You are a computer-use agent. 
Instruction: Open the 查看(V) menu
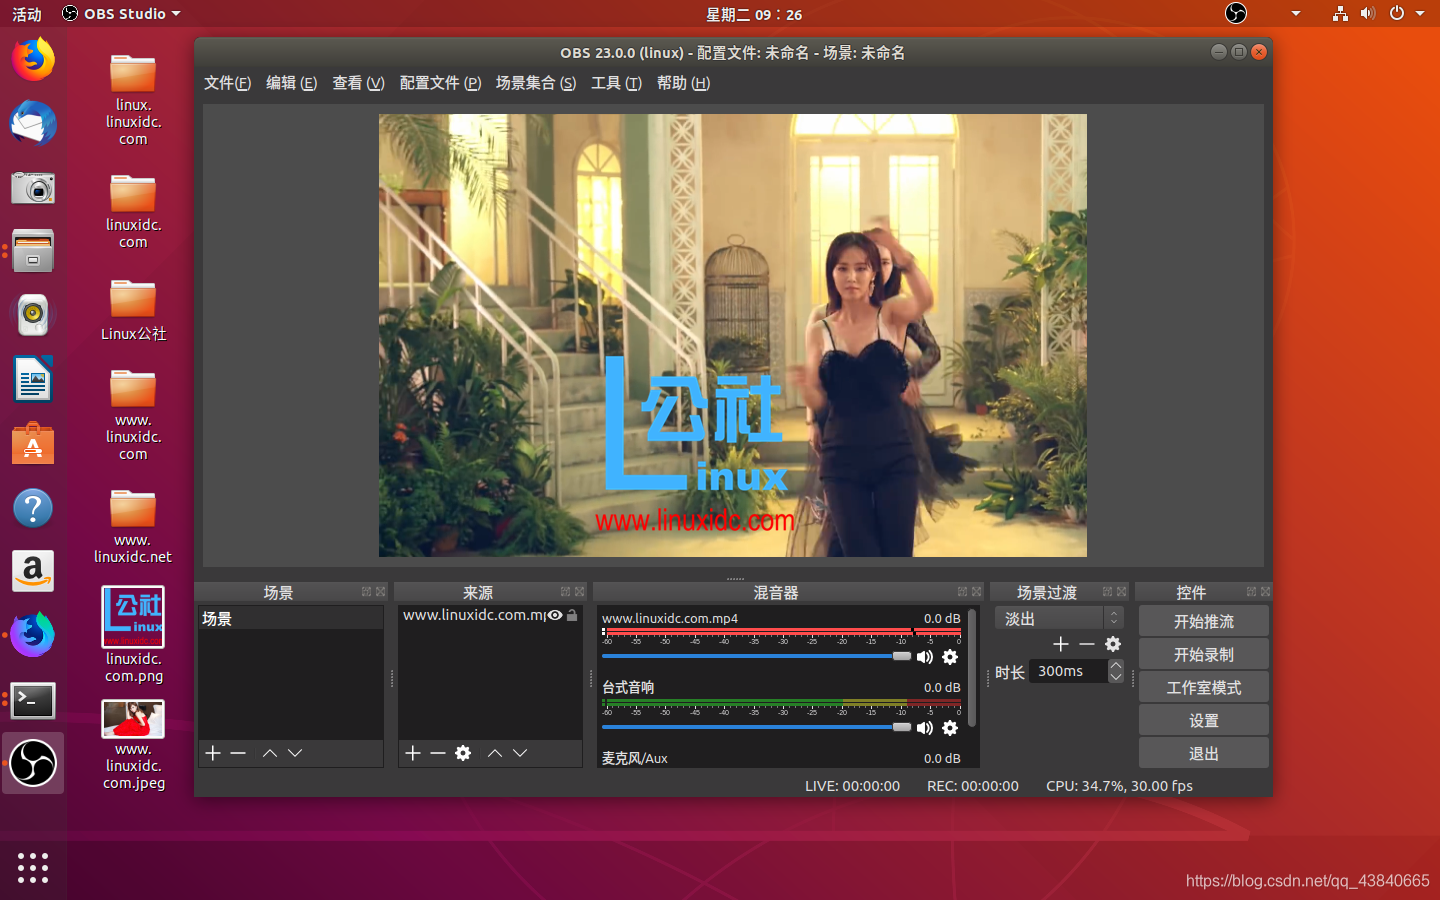click(x=358, y=83)
